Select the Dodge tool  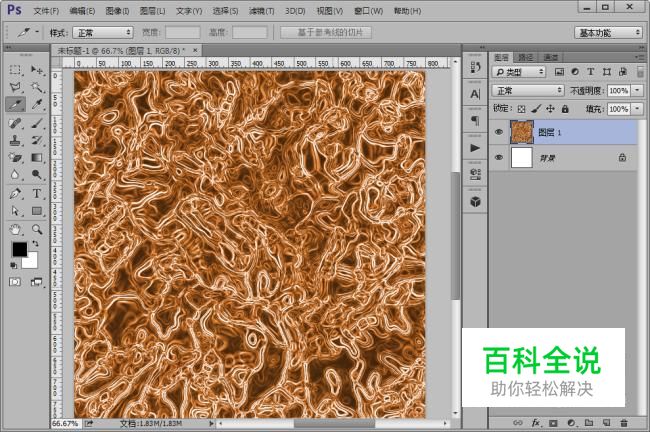click(37, 175)
